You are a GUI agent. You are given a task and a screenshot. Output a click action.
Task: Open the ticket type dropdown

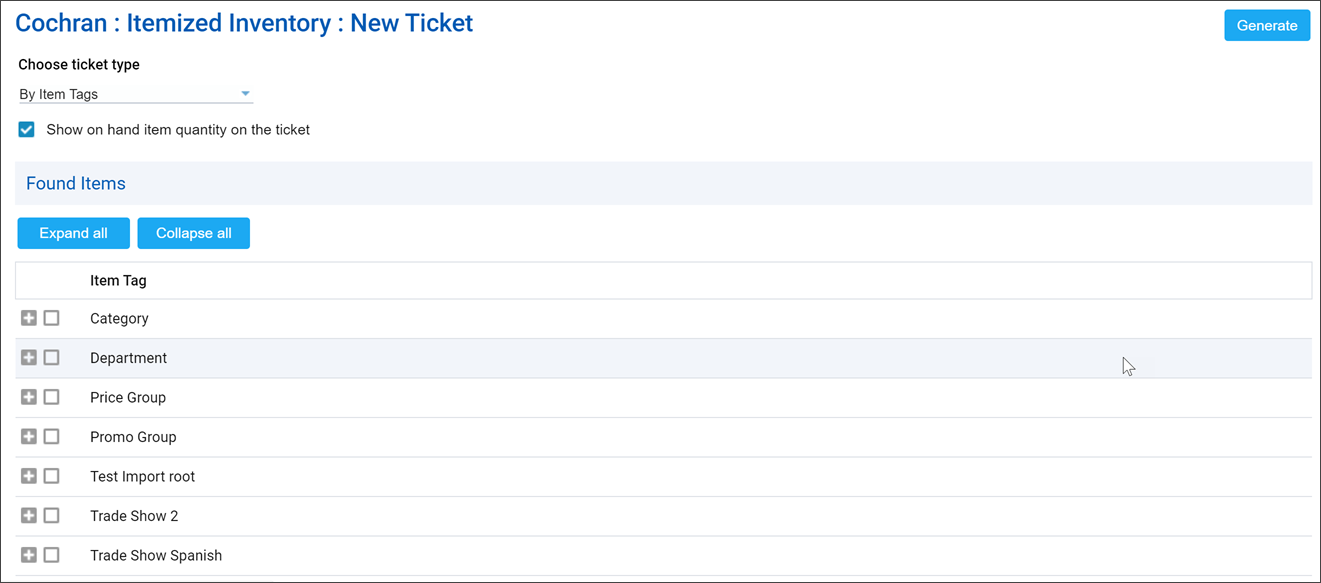coord(135,94)
